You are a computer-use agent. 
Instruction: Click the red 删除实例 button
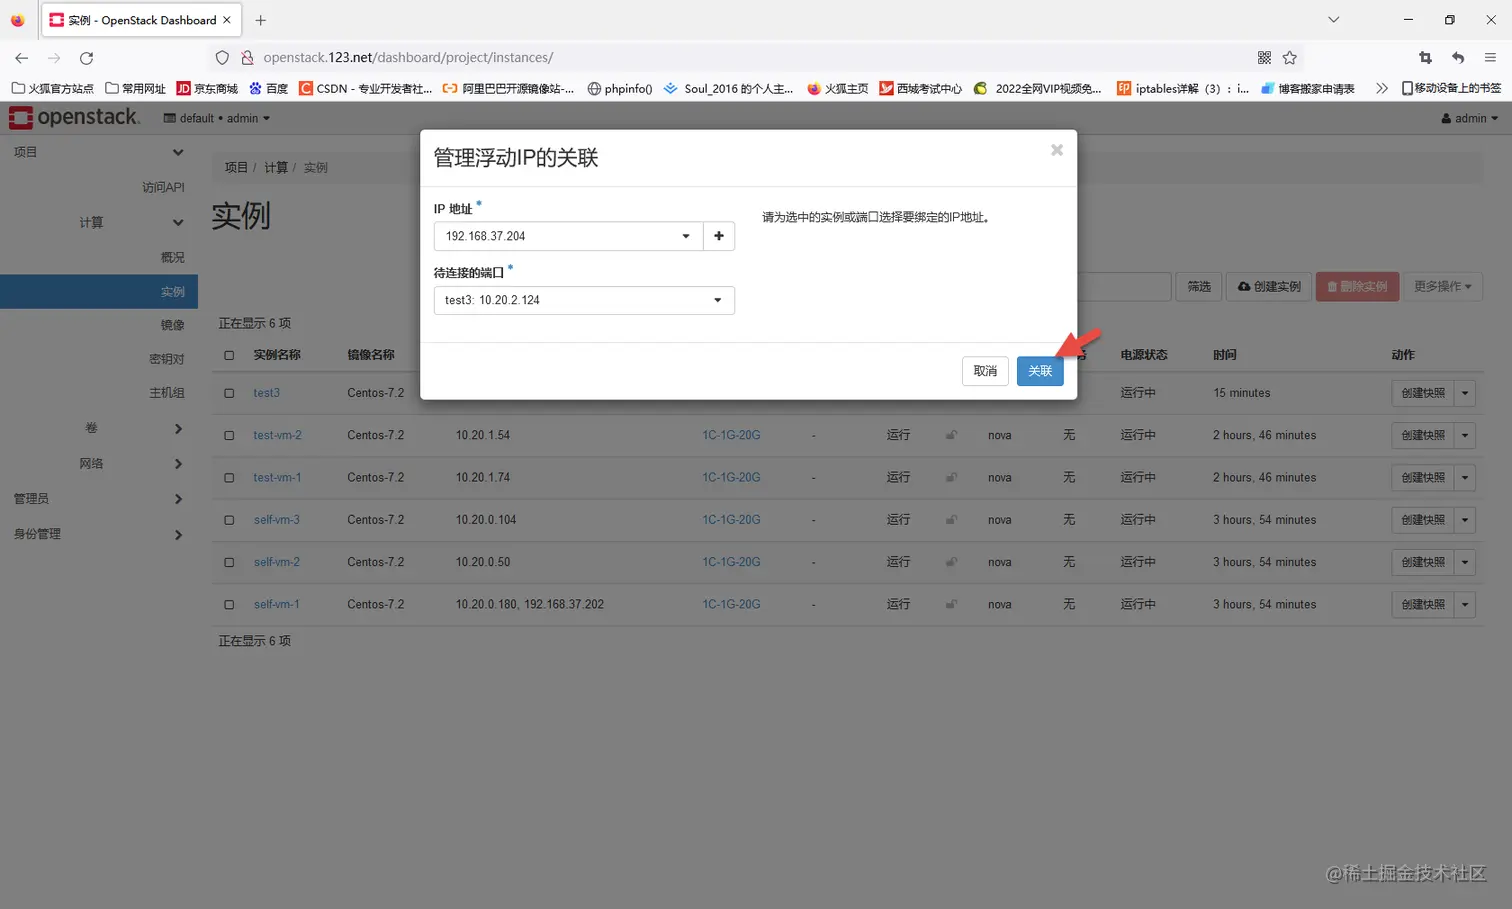1357,287
